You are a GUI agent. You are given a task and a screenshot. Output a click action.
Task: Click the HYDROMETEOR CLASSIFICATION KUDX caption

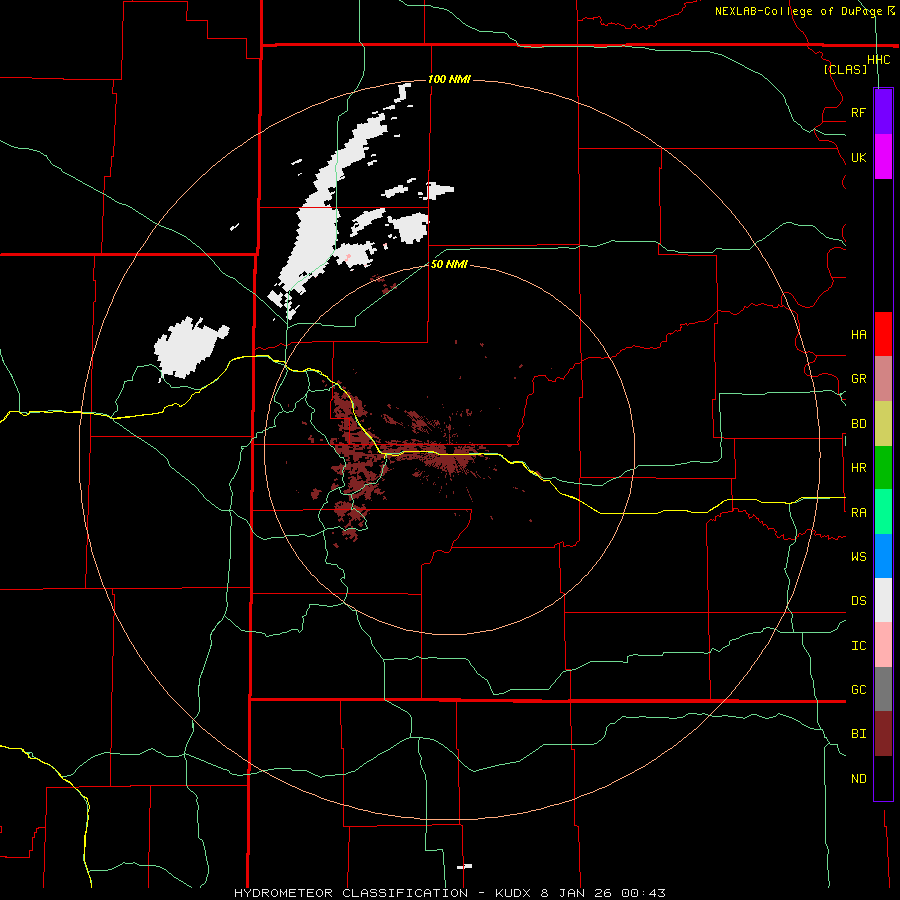pyautogui.click(x=449, y=893)
